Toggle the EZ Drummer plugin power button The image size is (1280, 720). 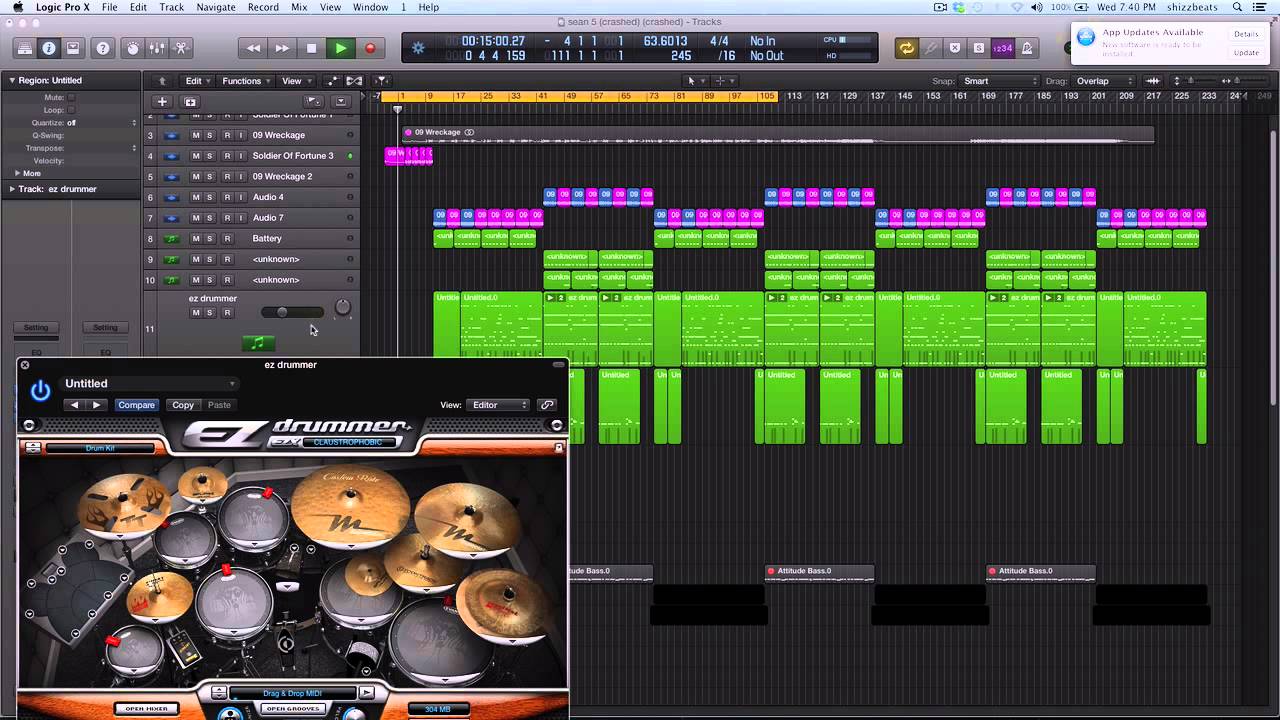click(40, 391)
